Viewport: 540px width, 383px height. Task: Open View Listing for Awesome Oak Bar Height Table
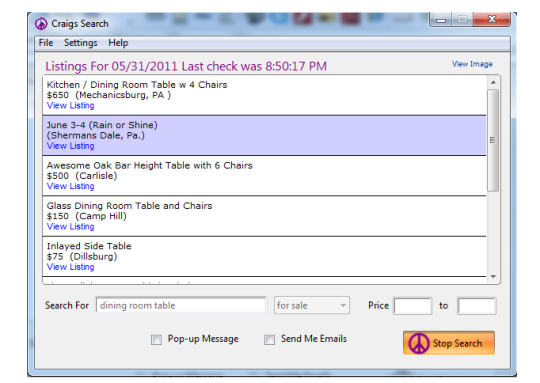(x=70, y=186)
